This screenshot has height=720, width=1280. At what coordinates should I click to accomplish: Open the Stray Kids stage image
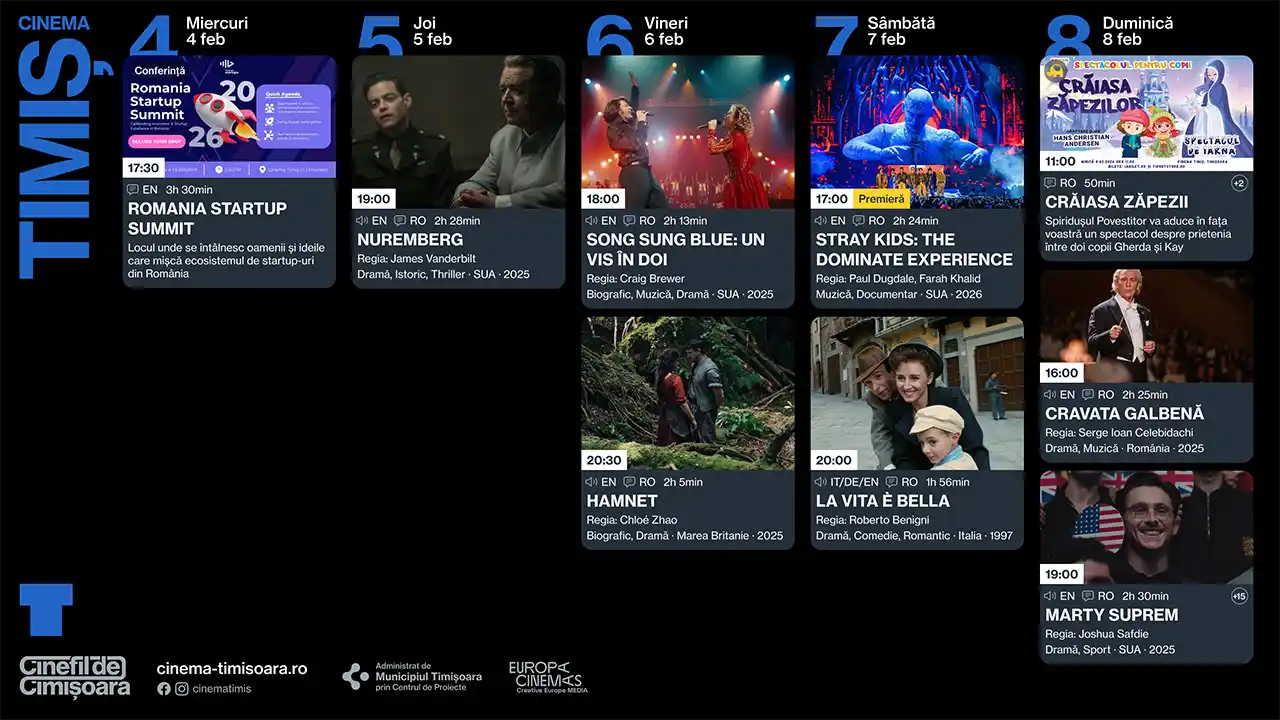click(917, 131)
